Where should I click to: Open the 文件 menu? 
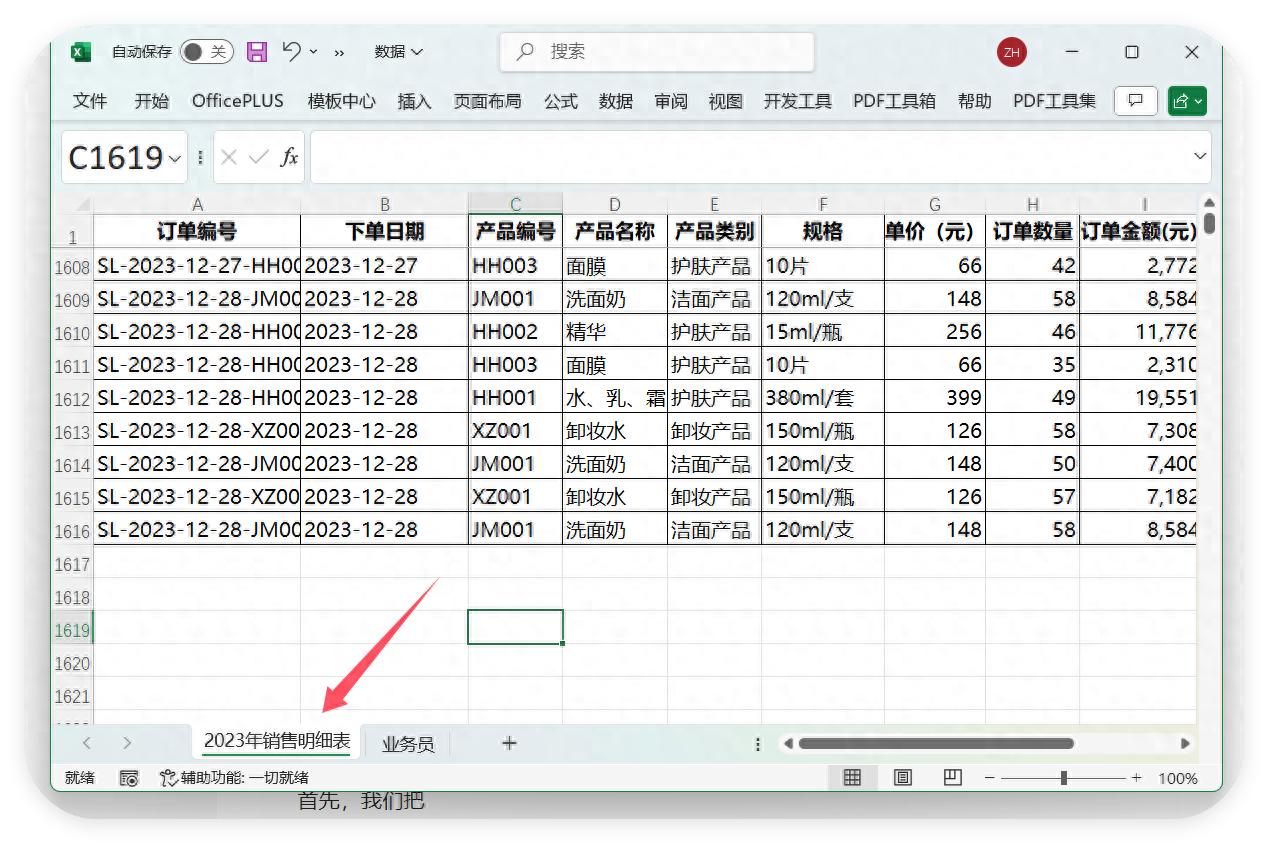click(90, 101)
